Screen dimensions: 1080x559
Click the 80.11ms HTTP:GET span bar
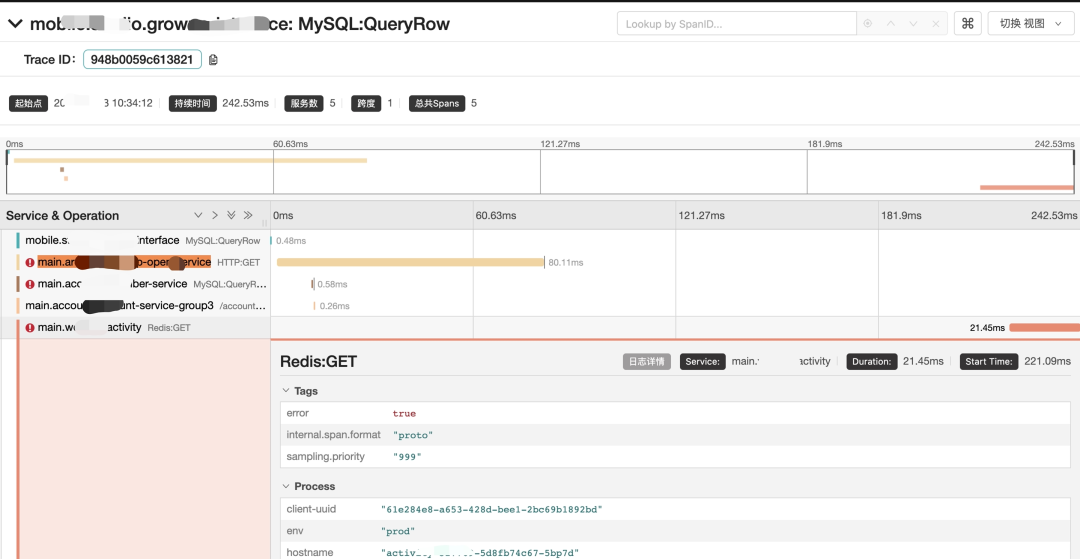click(410, 262)
